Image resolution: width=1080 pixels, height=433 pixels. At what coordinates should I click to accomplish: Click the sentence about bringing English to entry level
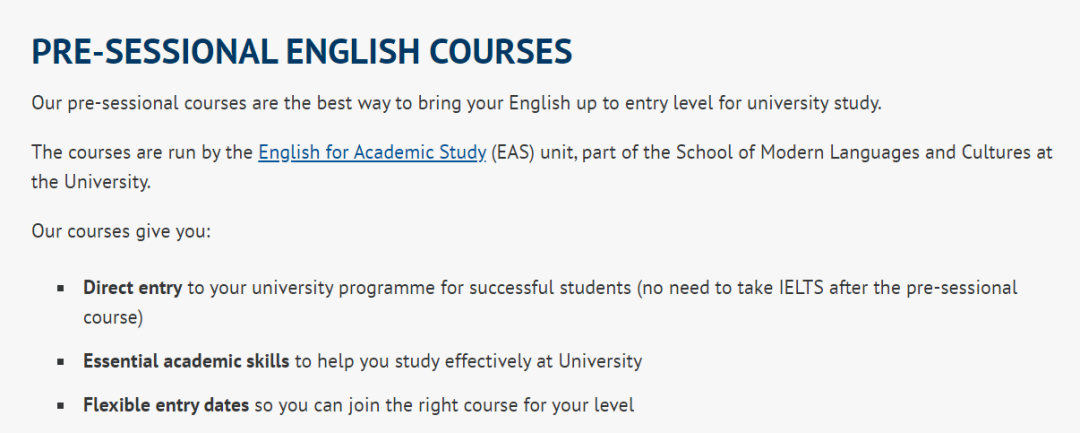[x=457, y=103]
